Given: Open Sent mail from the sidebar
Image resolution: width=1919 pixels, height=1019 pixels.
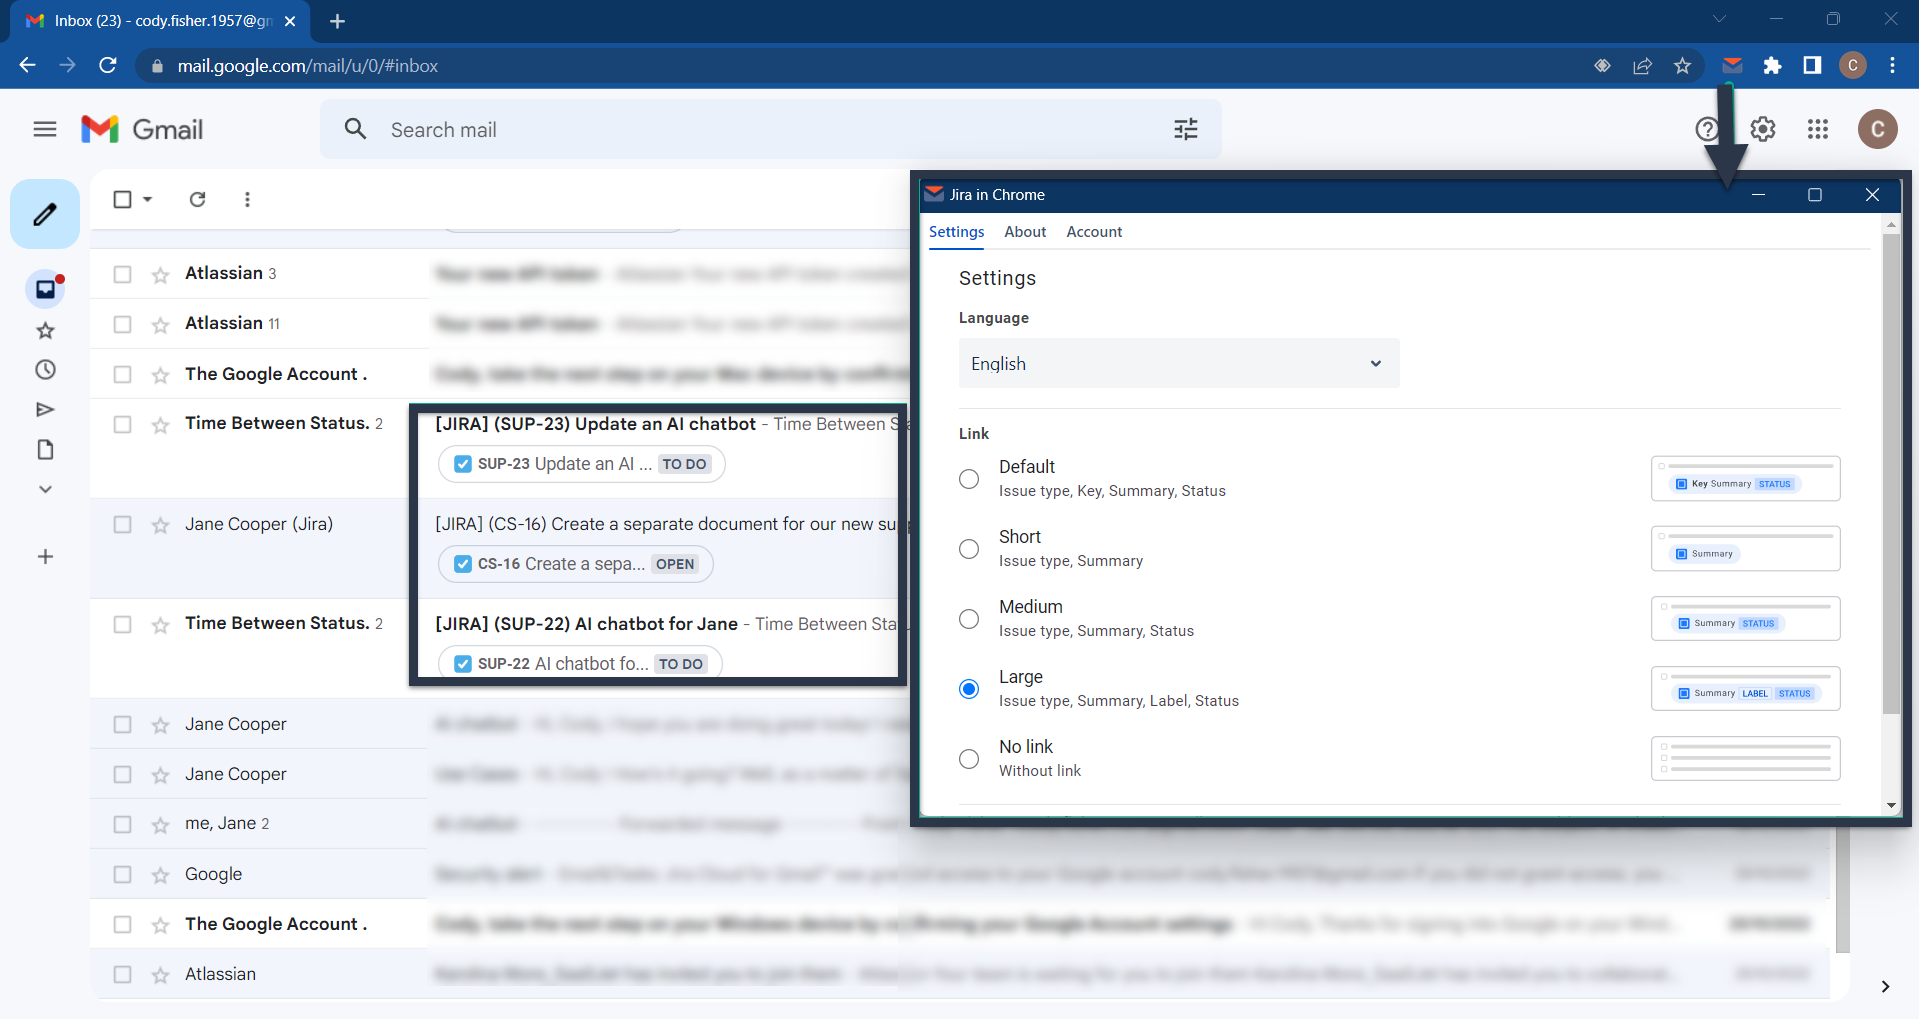Looking at the screenshot, I should point(44,409).
